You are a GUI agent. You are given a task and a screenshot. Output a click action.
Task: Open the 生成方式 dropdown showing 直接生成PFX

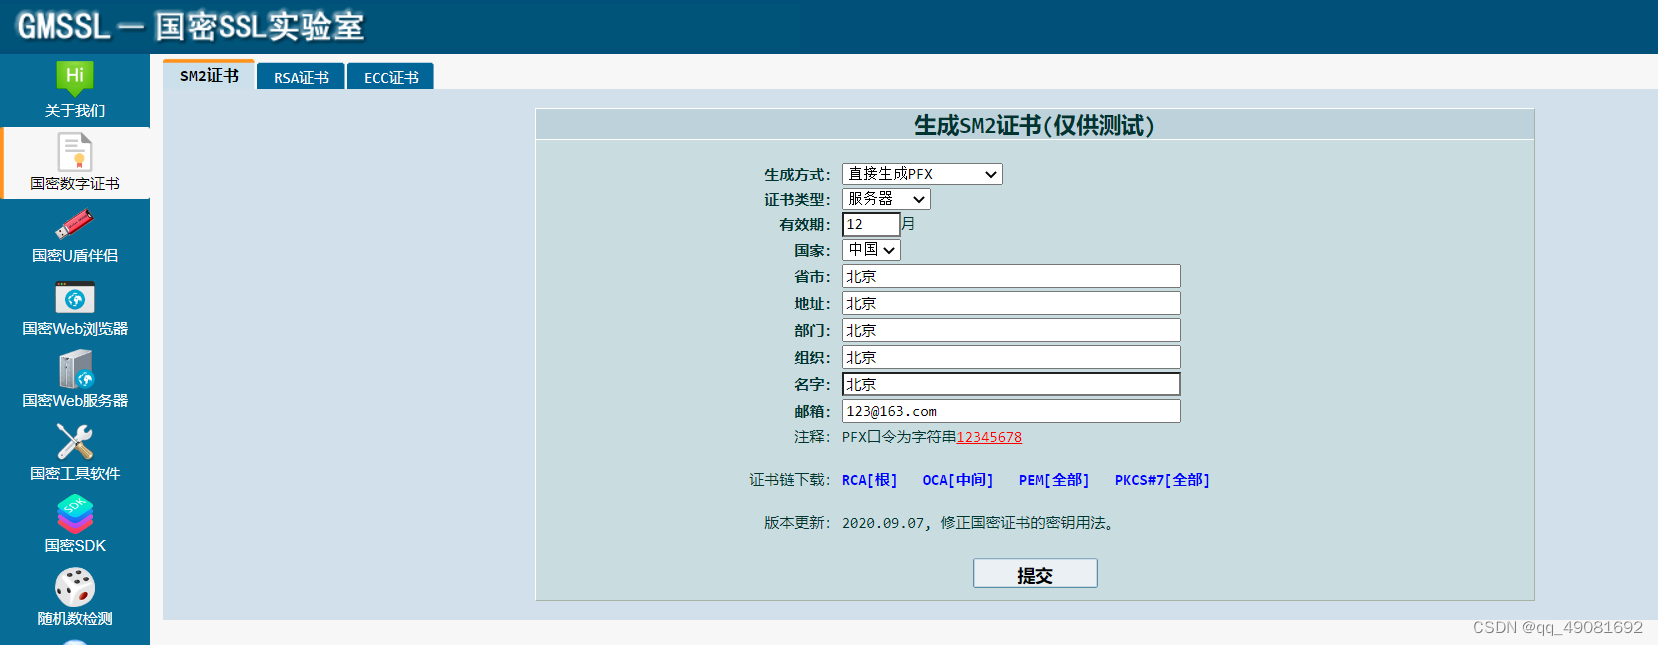pyautogui.click(x=922, y=174)
